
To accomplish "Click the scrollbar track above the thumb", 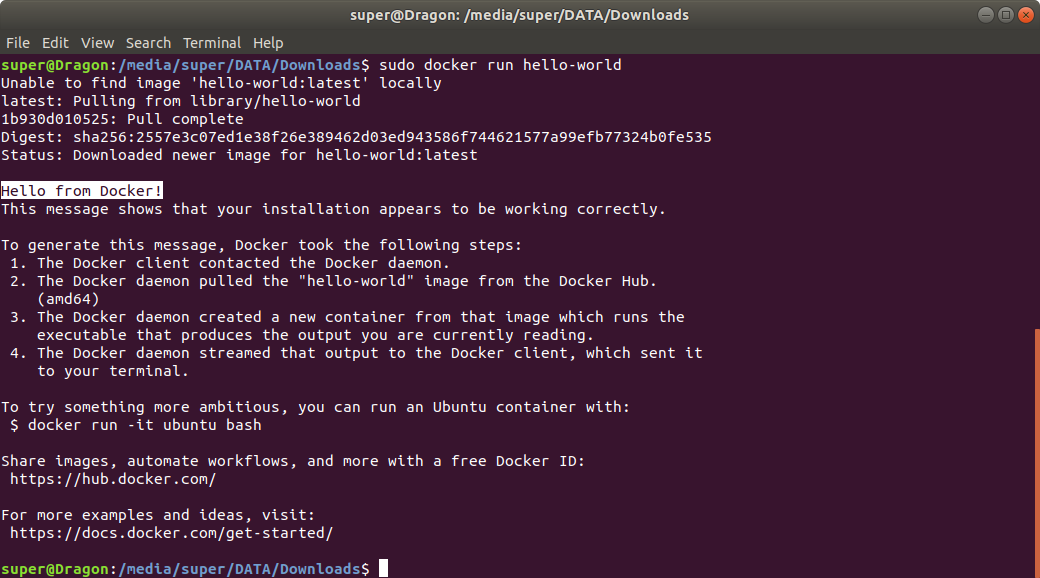I will tap(1037, 191).
